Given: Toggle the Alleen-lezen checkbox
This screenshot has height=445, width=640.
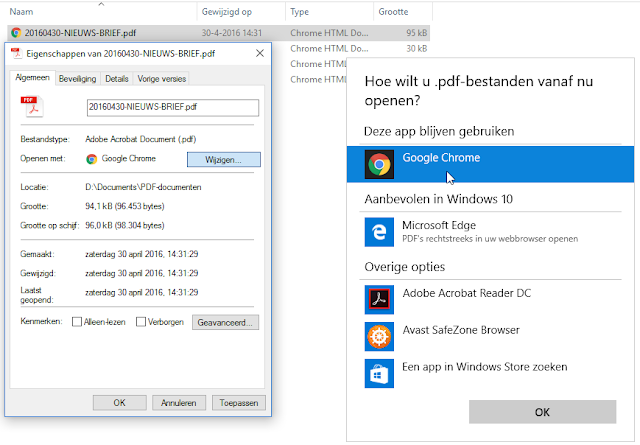Looking at the screenshot, I should click(x=77, y=322).
